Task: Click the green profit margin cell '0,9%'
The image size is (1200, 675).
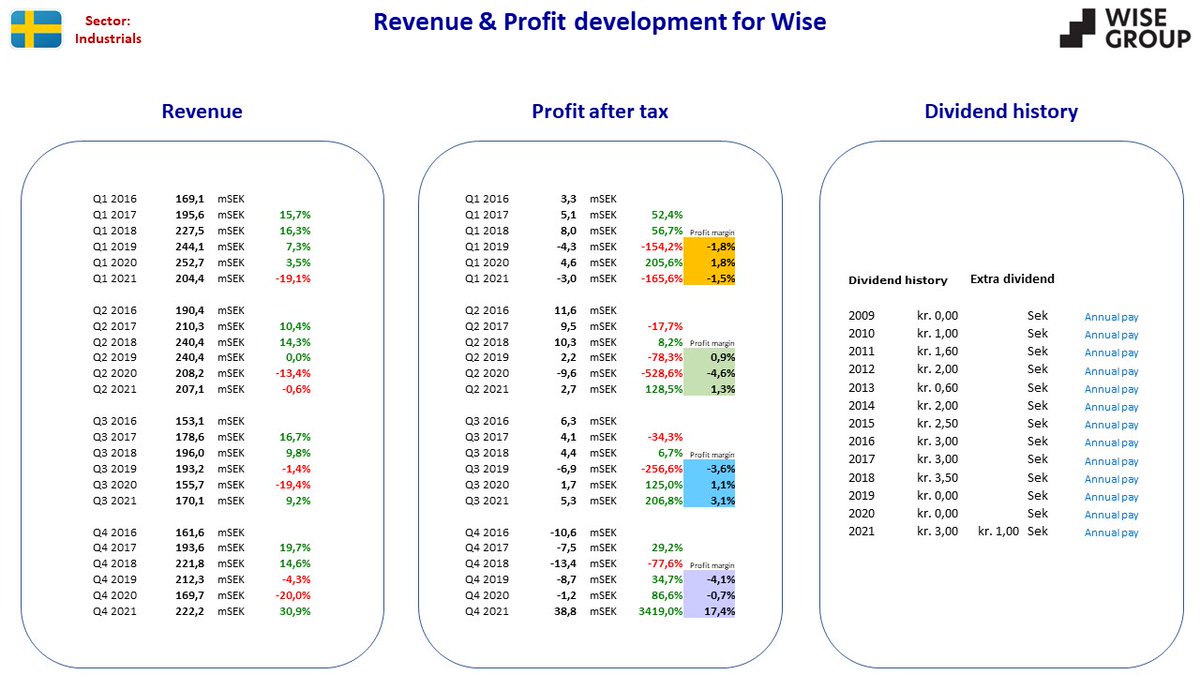Action: point(709,359)
